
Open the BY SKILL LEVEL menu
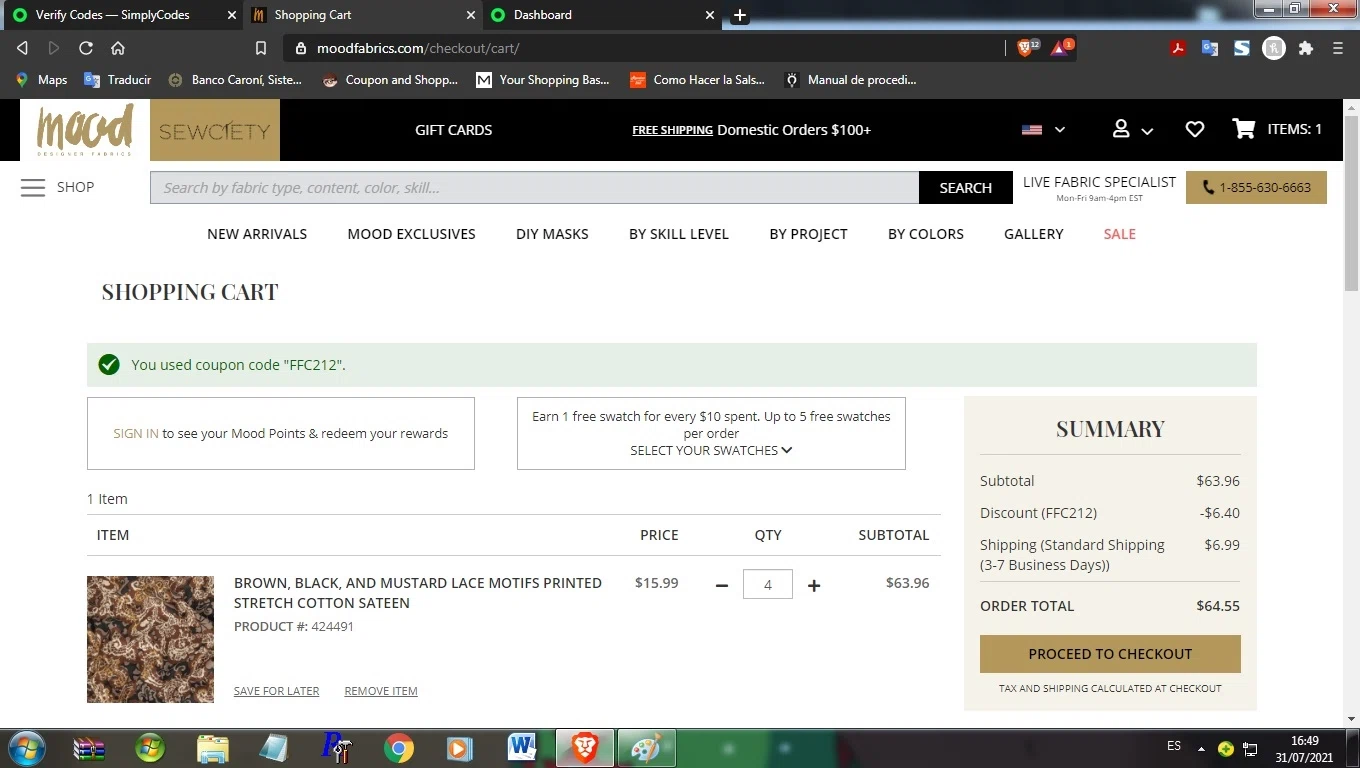click(x=679, y=234)
